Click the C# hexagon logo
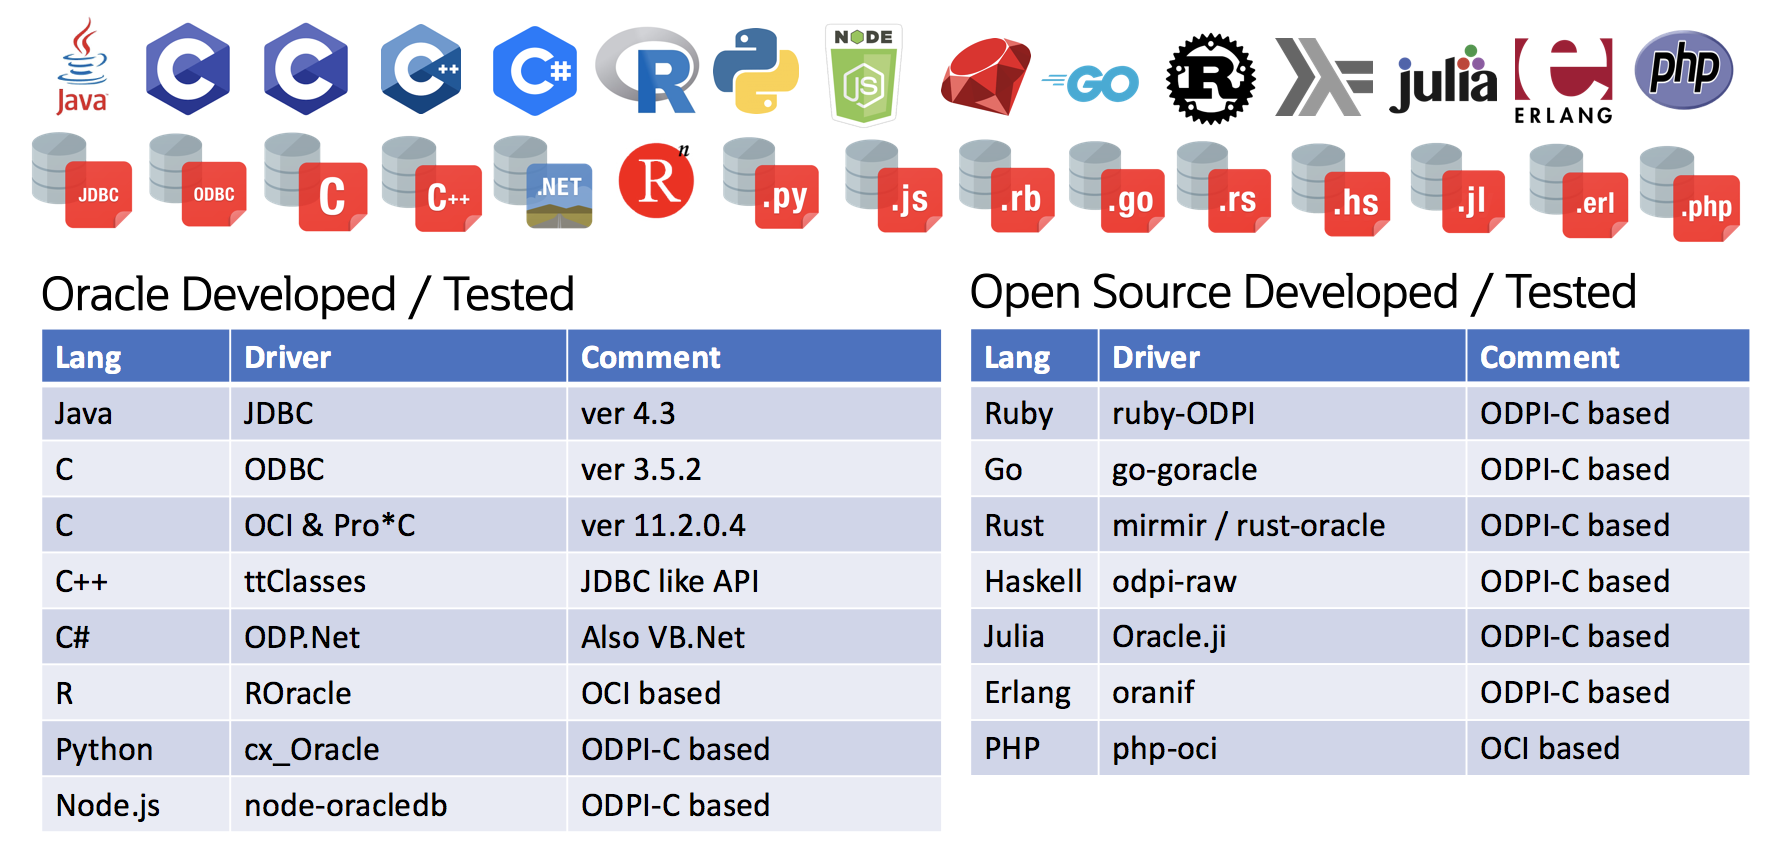 pyautogui.click(x=535, y=71)
